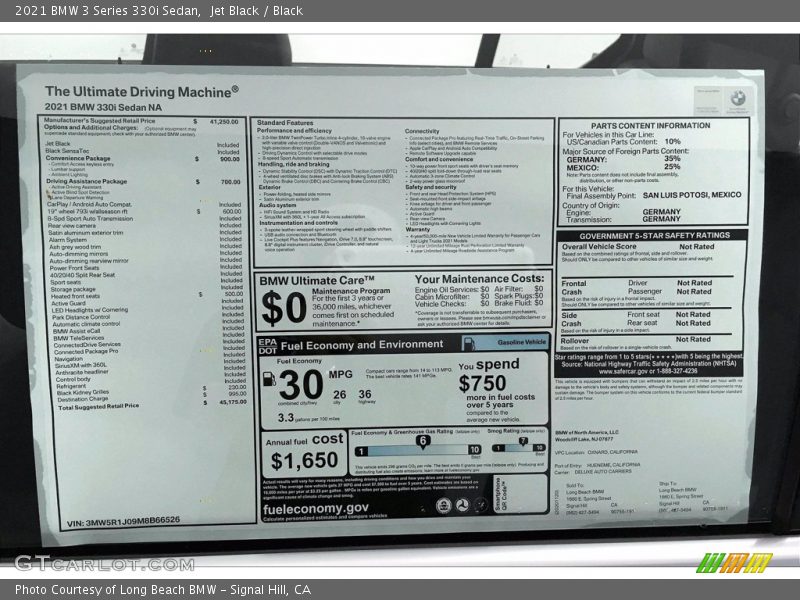The height and width of the screenshot is (600, 800).
Task: Open the fueleconomy.gov link
Action: click(316, 508)
